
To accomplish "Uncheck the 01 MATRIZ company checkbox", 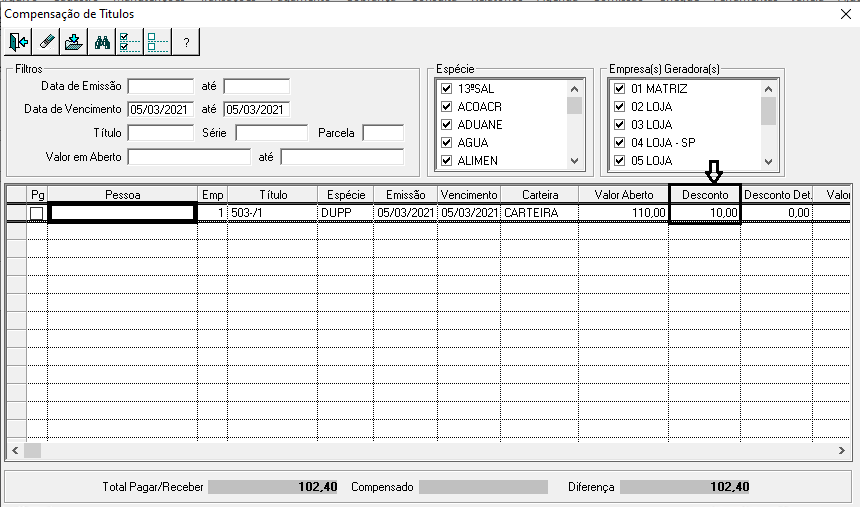I will (620, 88).
